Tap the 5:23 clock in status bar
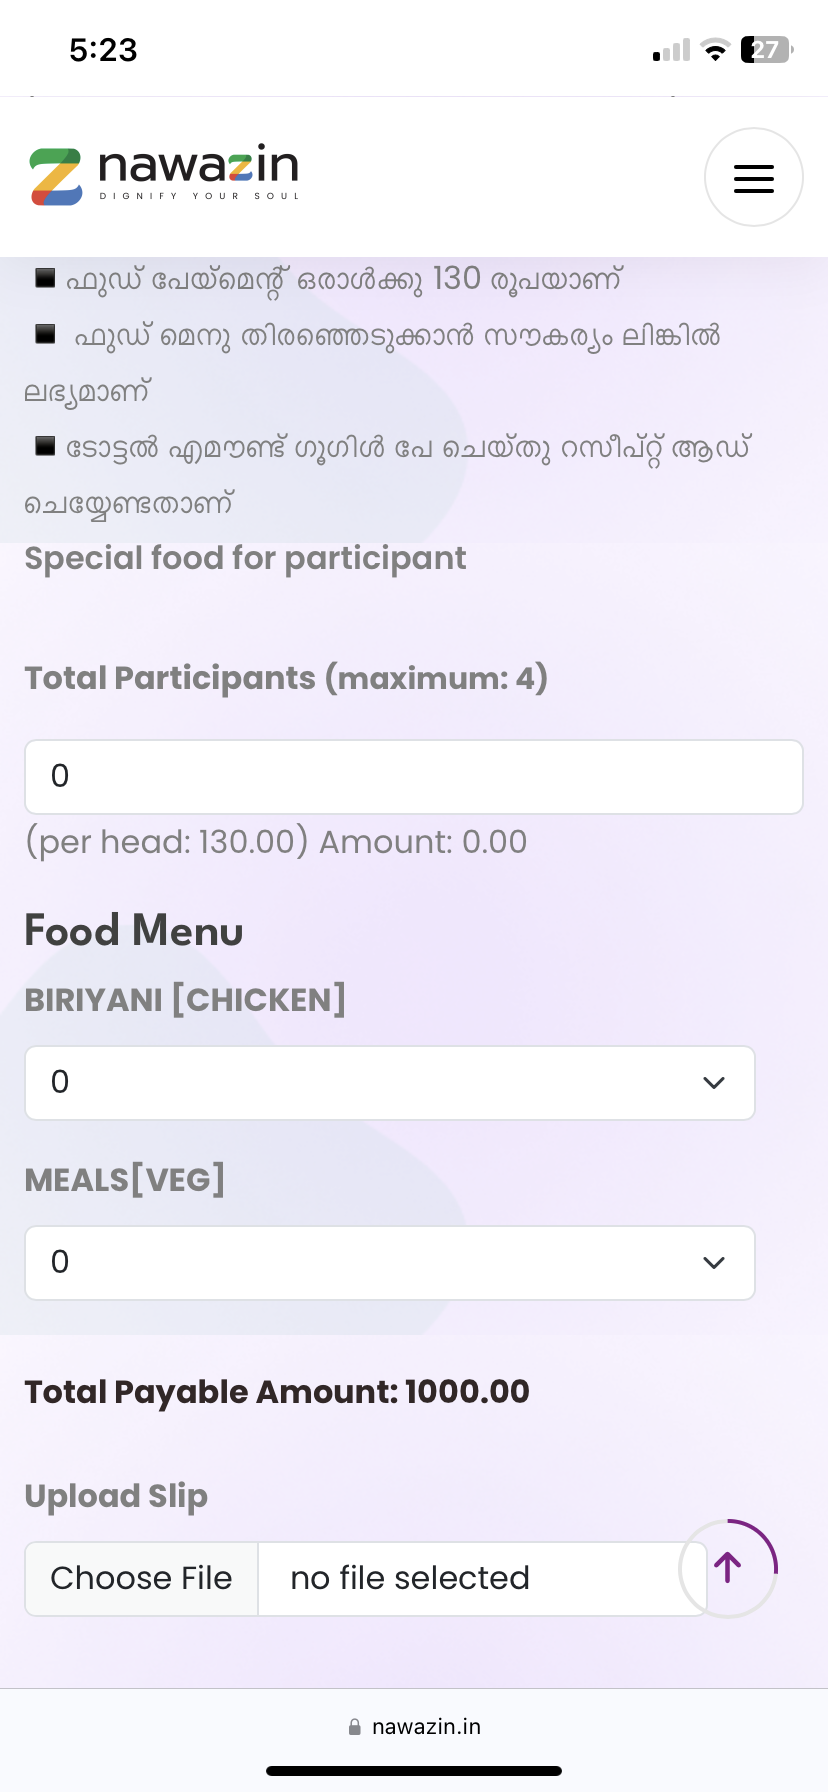This screenshot has height=1792, width=828. 103,50
